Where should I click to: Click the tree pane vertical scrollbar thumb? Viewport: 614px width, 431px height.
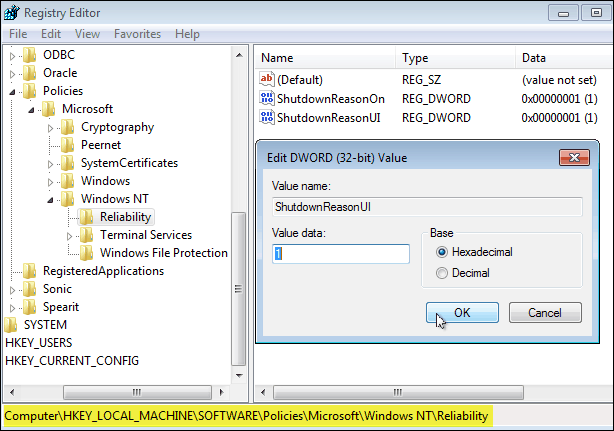pyautogui.click(x=238, y=289)
